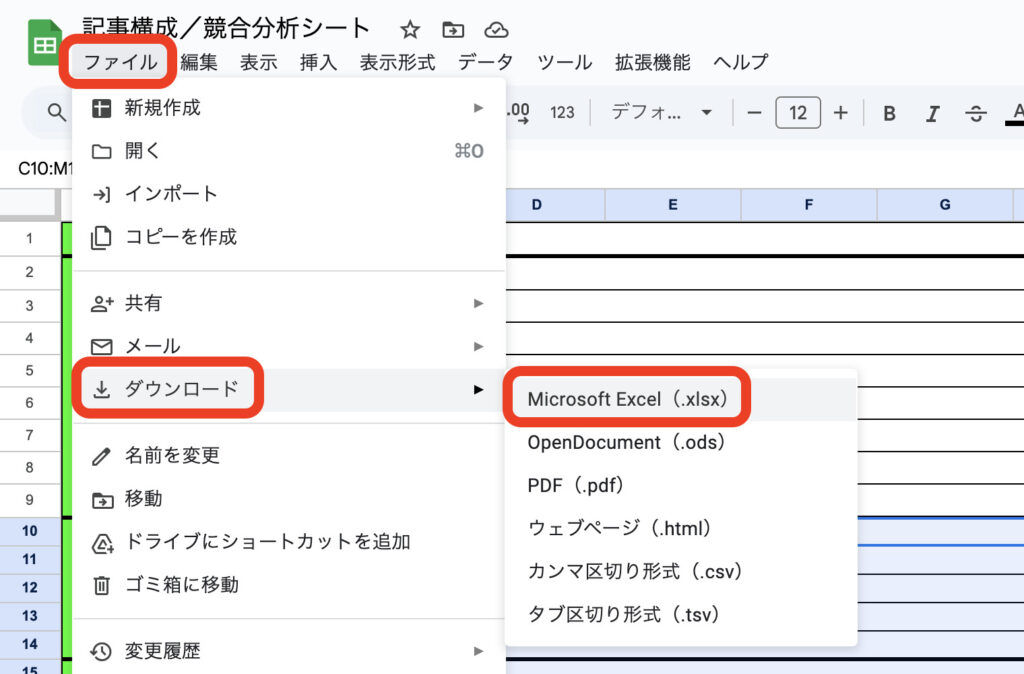Decrease font size with the minus button
1024x674 pixels.
pos(755,113)
